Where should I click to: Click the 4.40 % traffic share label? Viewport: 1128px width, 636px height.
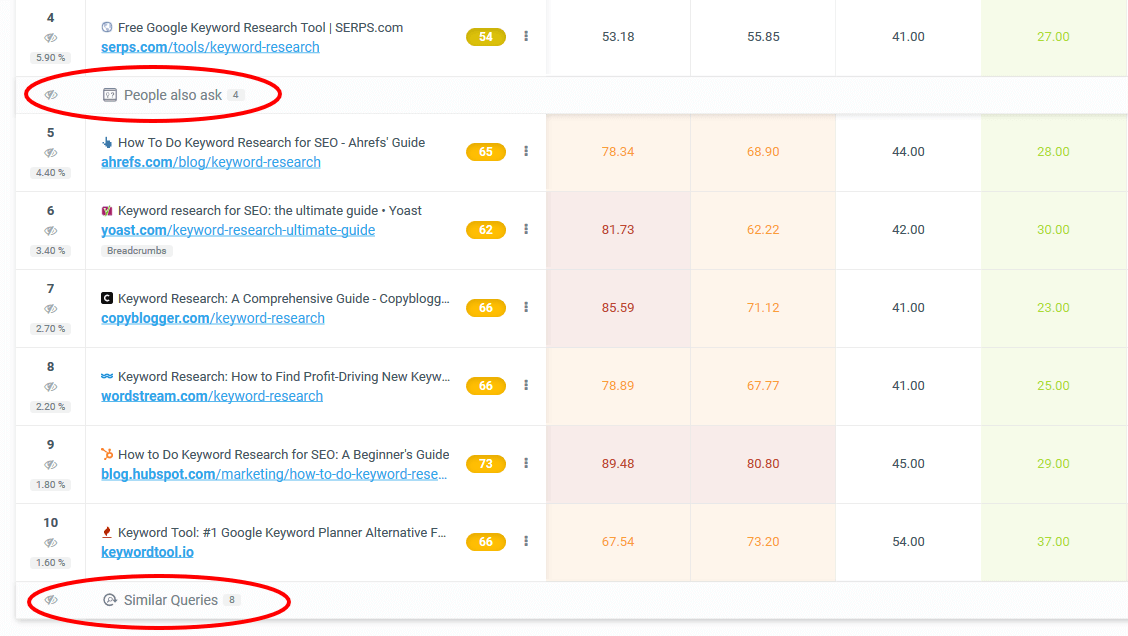coord(50,173)
